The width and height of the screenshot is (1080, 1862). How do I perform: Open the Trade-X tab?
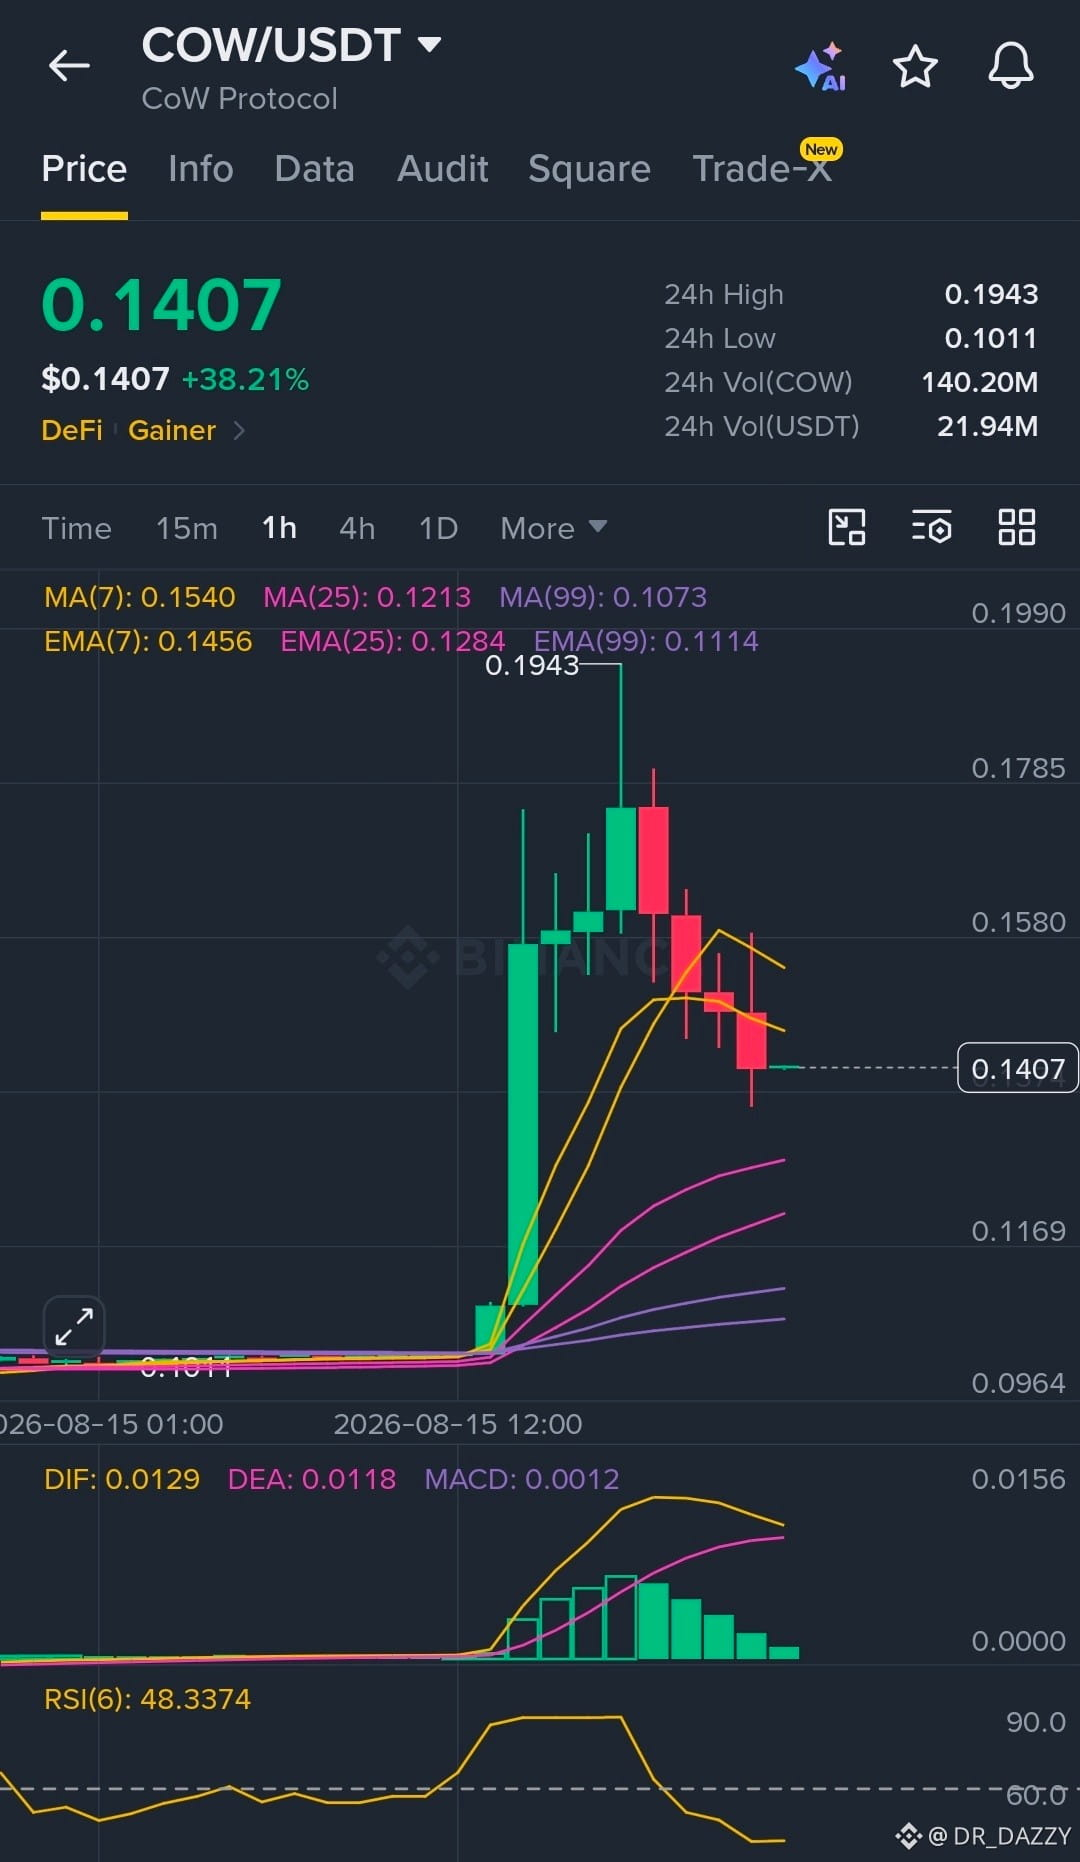pos(763,167)
